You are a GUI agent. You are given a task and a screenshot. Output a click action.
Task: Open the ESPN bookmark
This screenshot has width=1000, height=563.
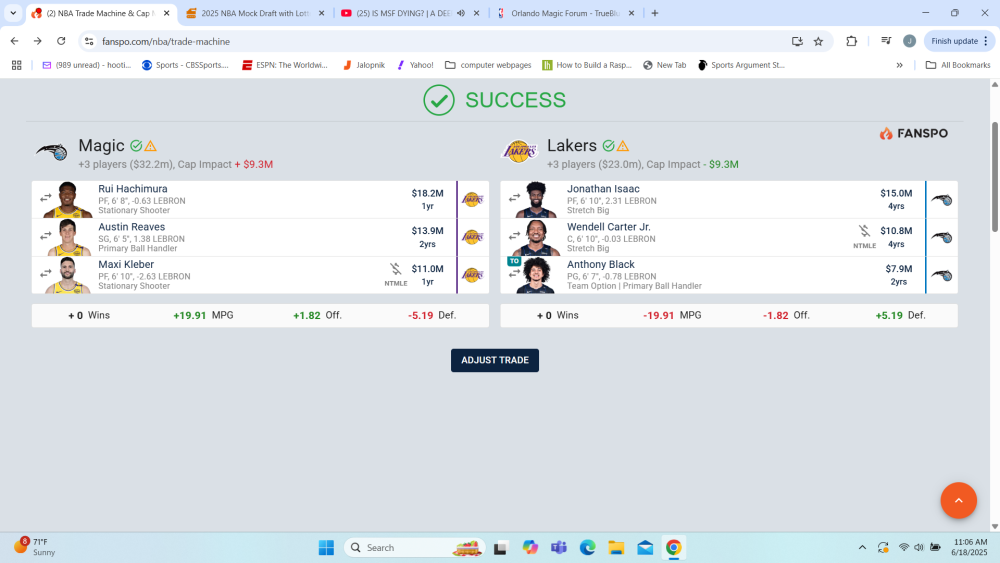285,65
